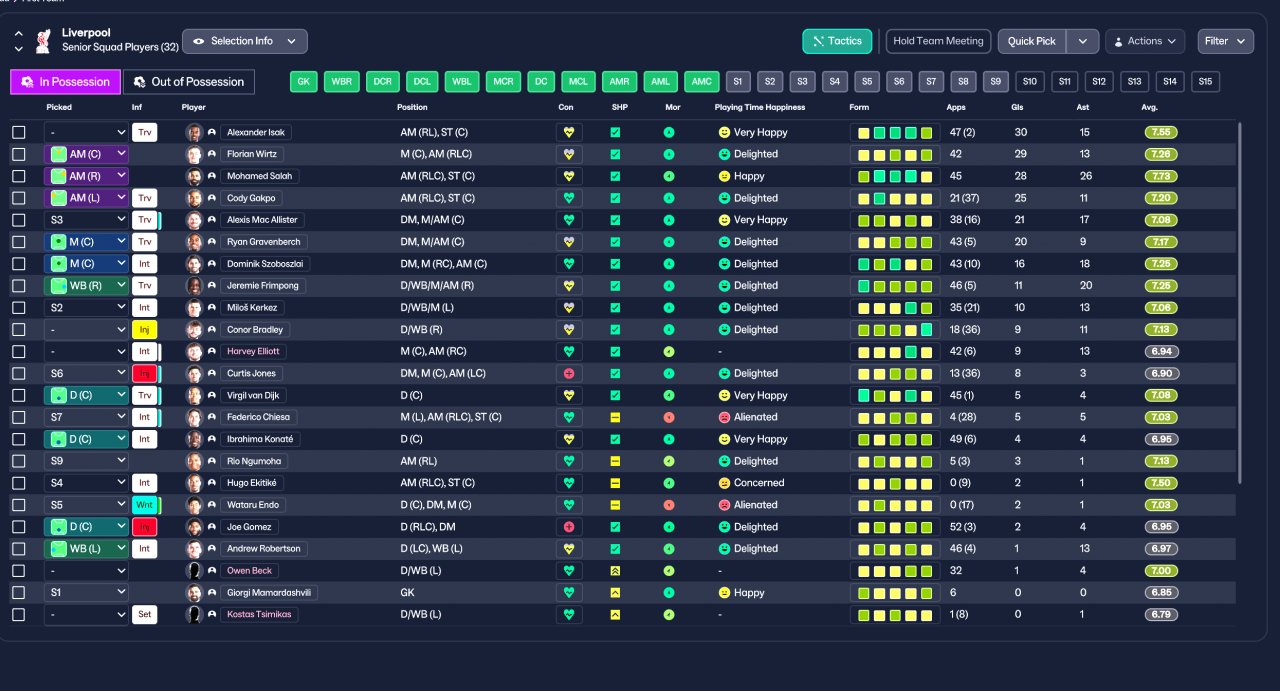Image resolution: width=1280 pixels, height=691 pixels.
Task: Click Kostas Tsimikas' Set status icon
Action: tap(144, 614)
